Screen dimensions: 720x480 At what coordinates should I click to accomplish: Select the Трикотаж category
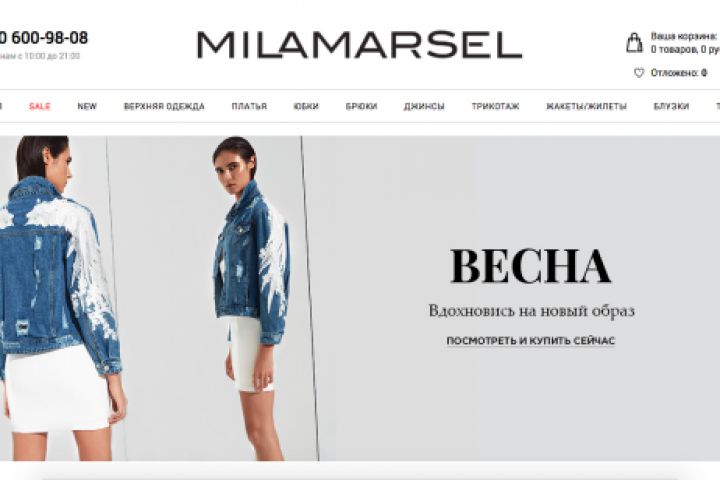coord(495,106)
